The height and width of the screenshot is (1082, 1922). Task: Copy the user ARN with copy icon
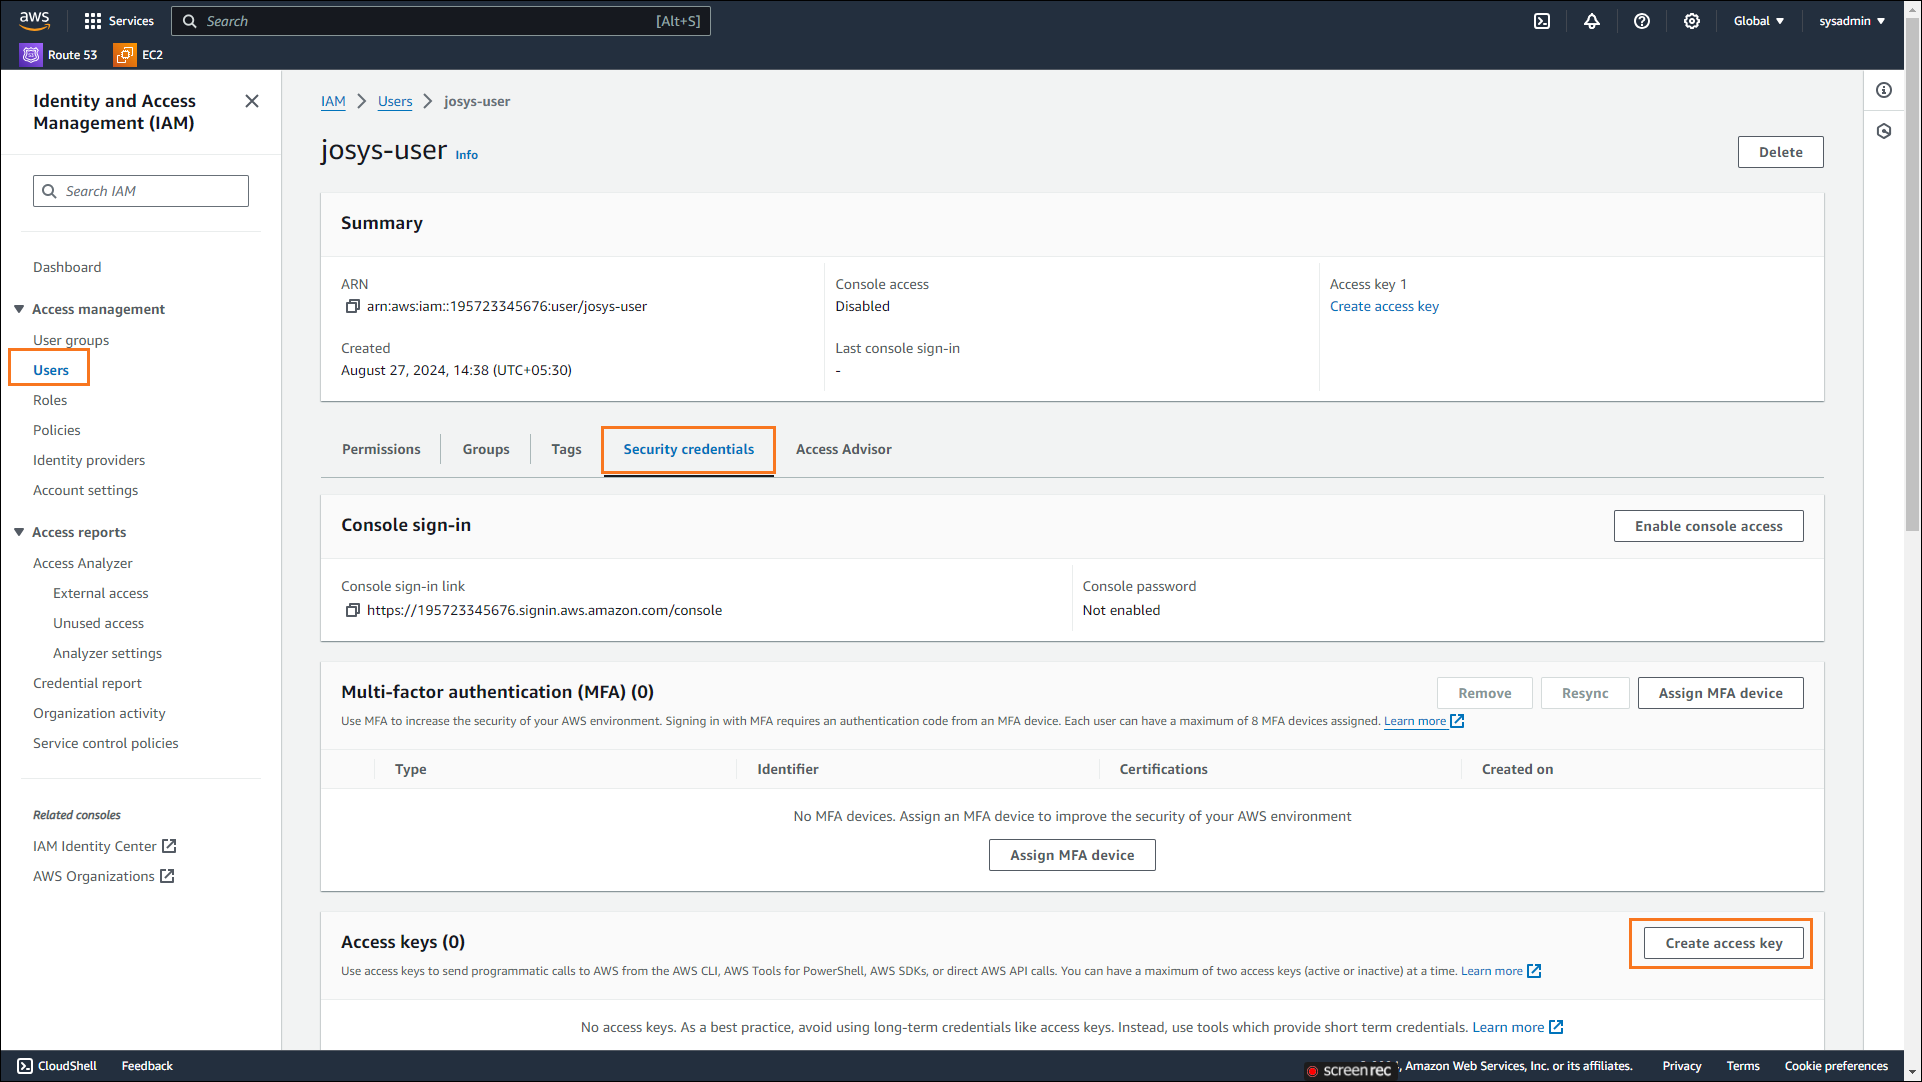[352, 307]
